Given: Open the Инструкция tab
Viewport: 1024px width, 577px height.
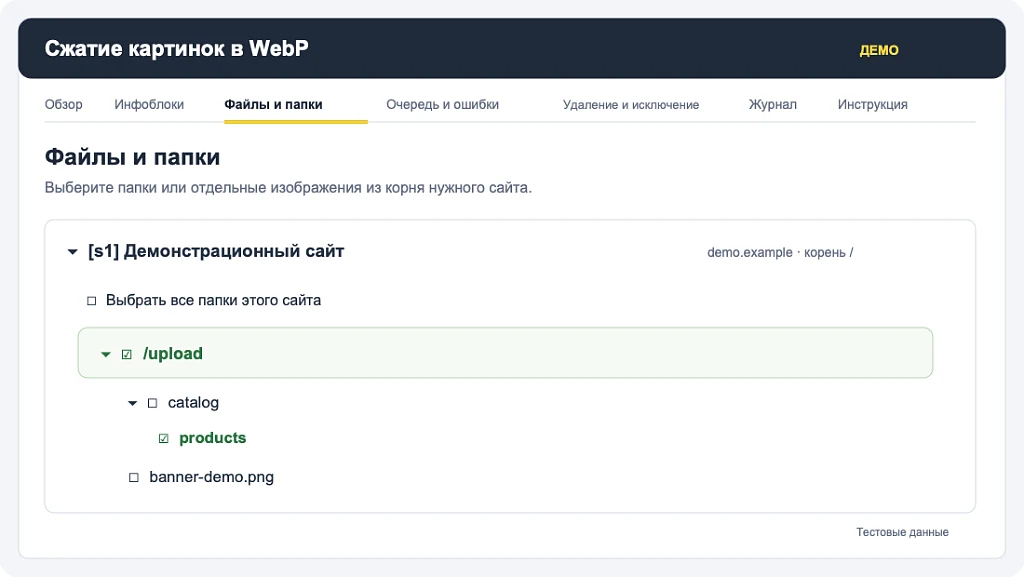Looking at the screenshot, I should coord(872,104).
